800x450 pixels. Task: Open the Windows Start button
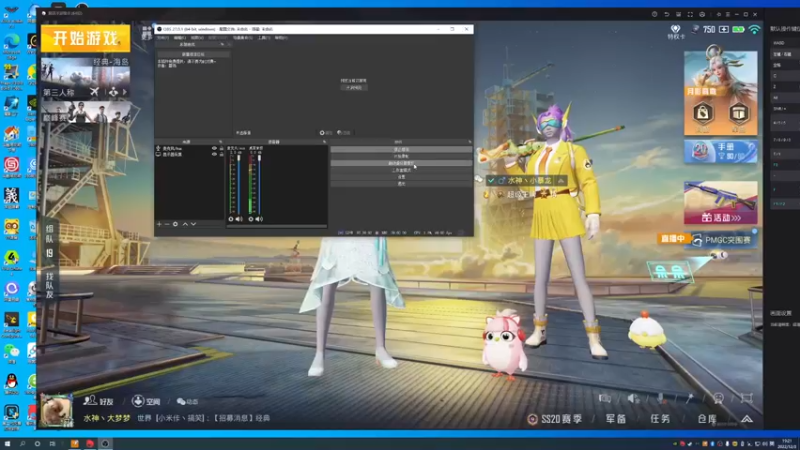pyautogui.click(x=7, y=443)
